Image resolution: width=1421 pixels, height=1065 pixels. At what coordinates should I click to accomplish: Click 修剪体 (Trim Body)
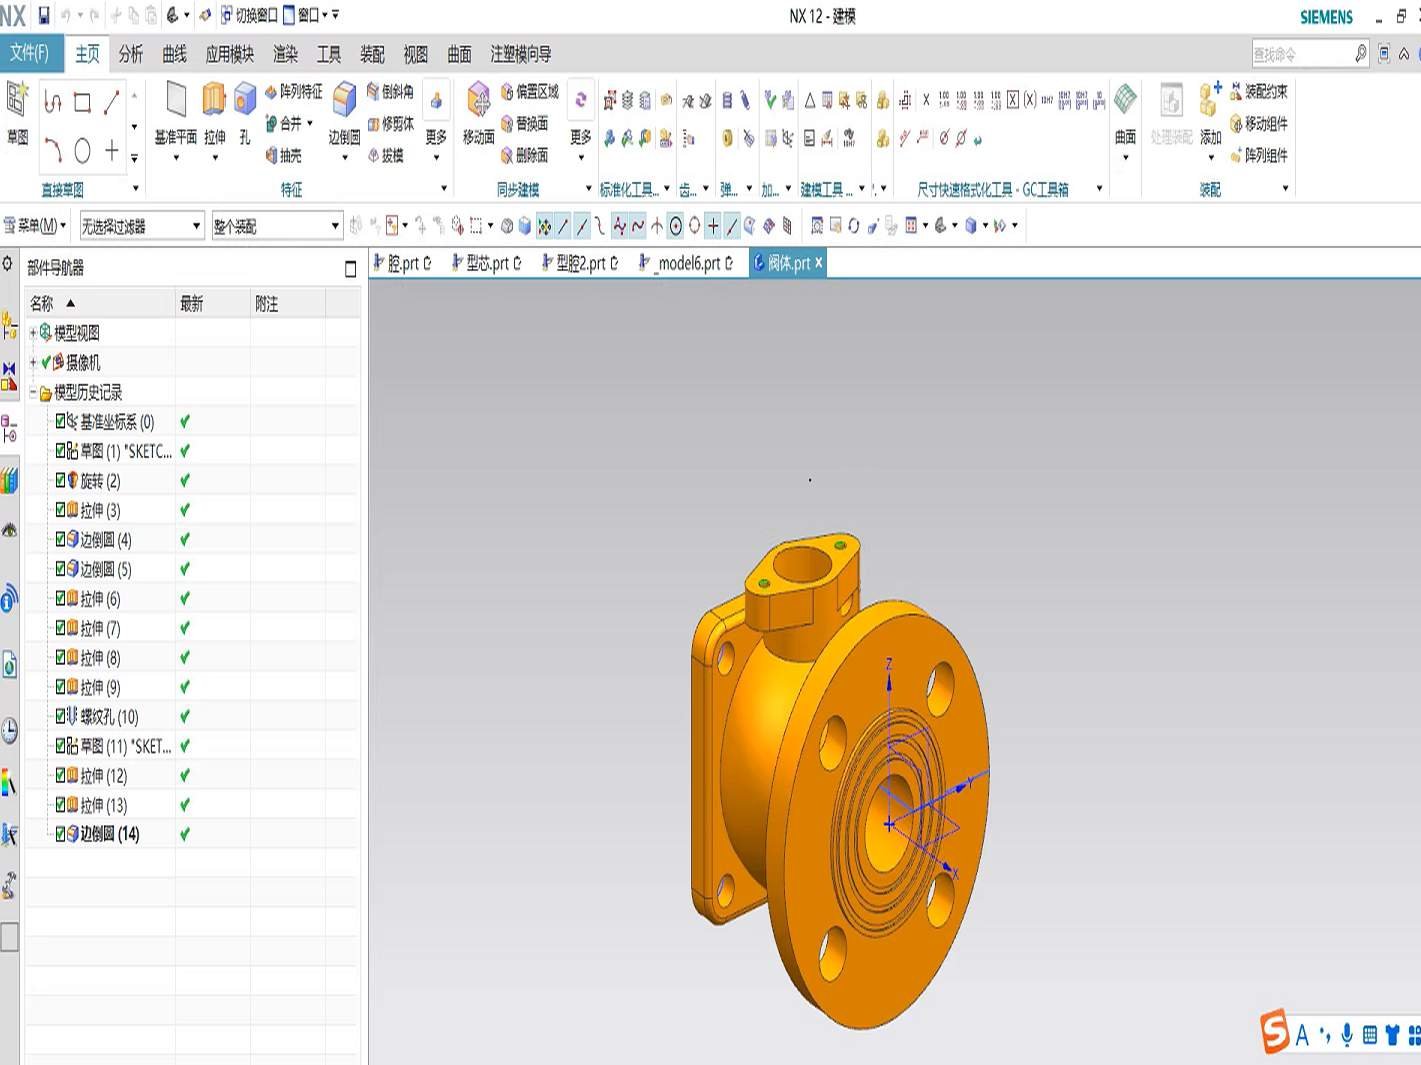click(x=390, y=124)
